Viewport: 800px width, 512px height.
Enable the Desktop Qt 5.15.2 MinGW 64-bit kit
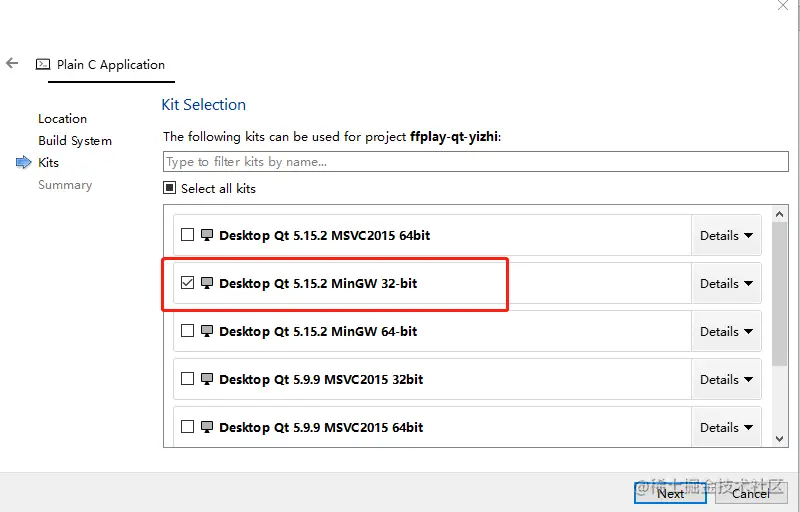tap(187, 332)
